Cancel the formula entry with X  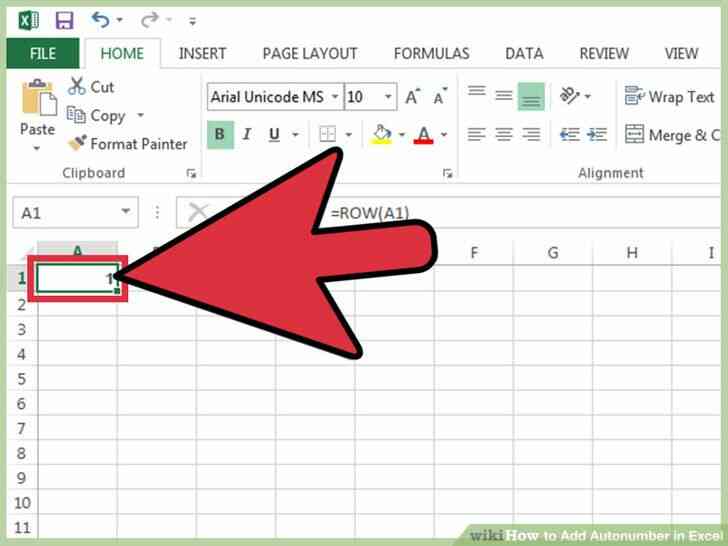point(198,213)
